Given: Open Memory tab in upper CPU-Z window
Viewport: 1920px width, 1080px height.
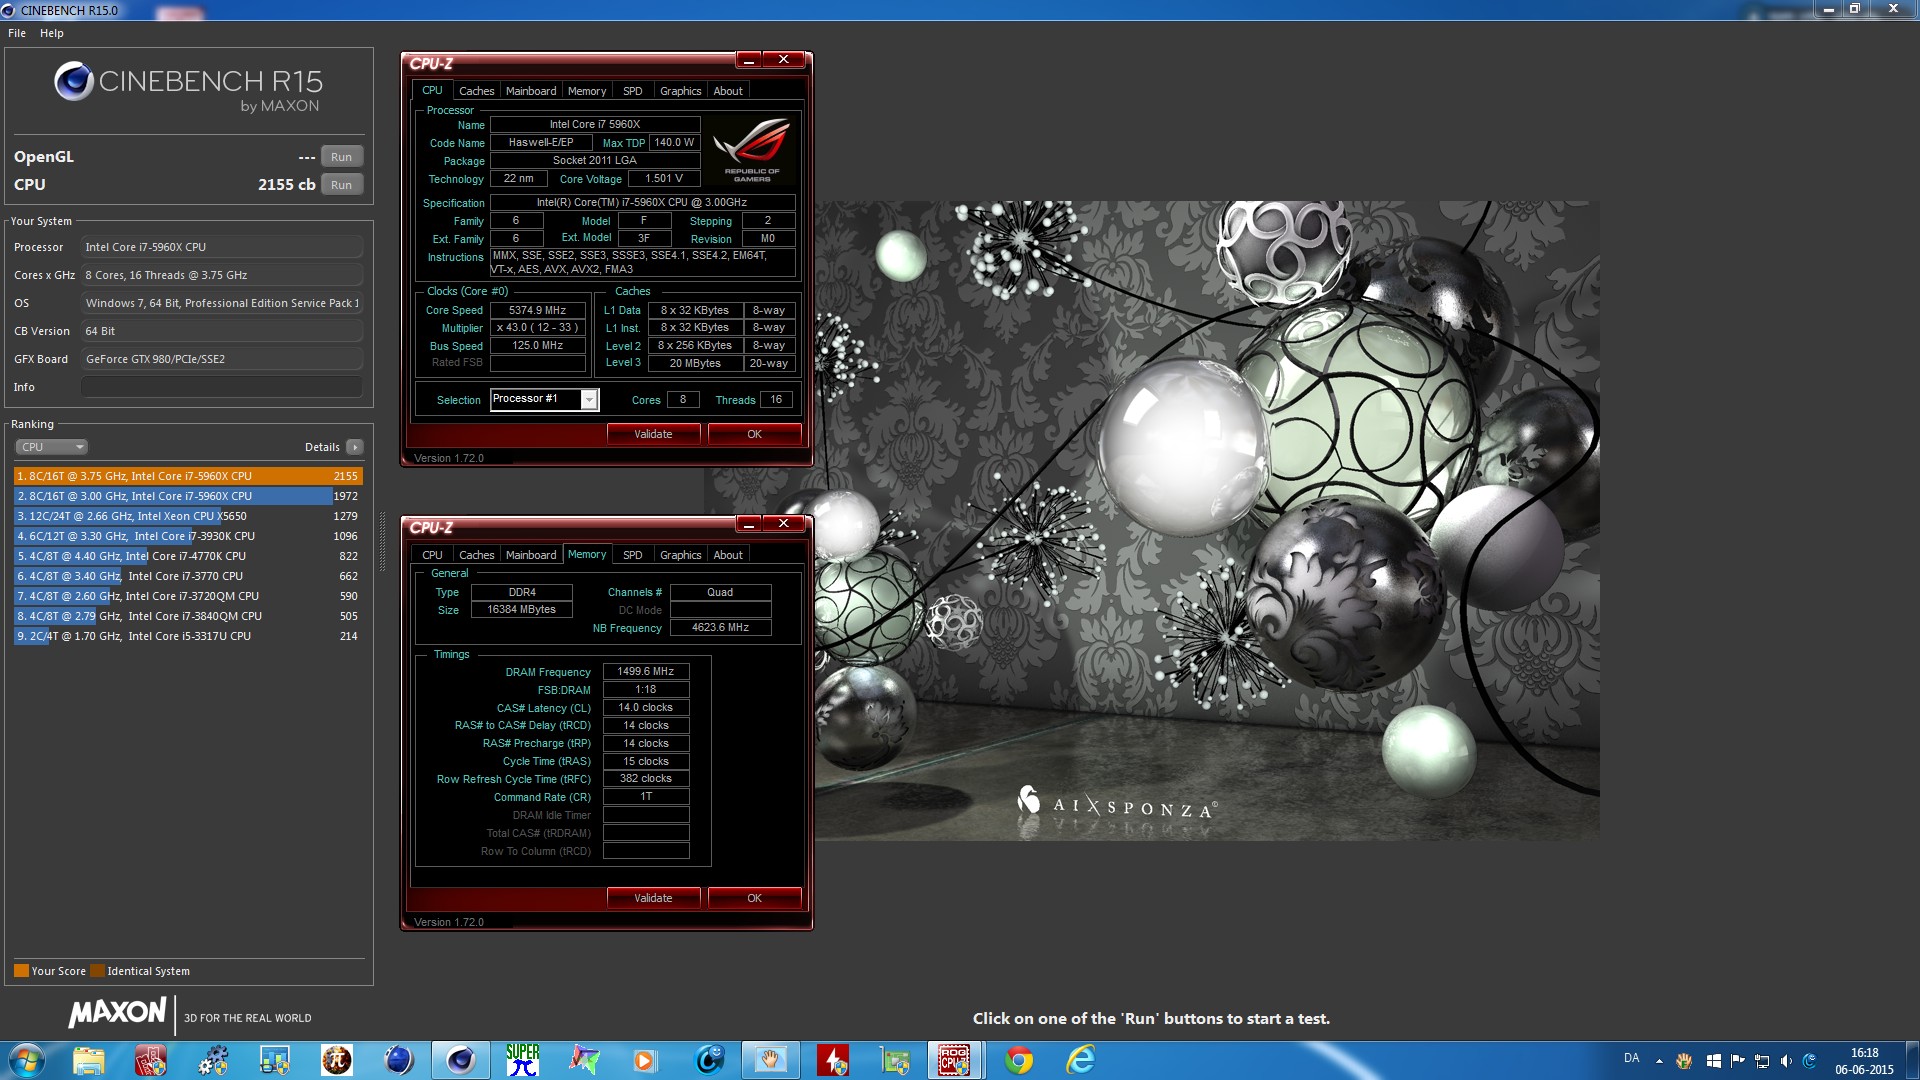Looking at the screenshot, I should pos(587,91).
